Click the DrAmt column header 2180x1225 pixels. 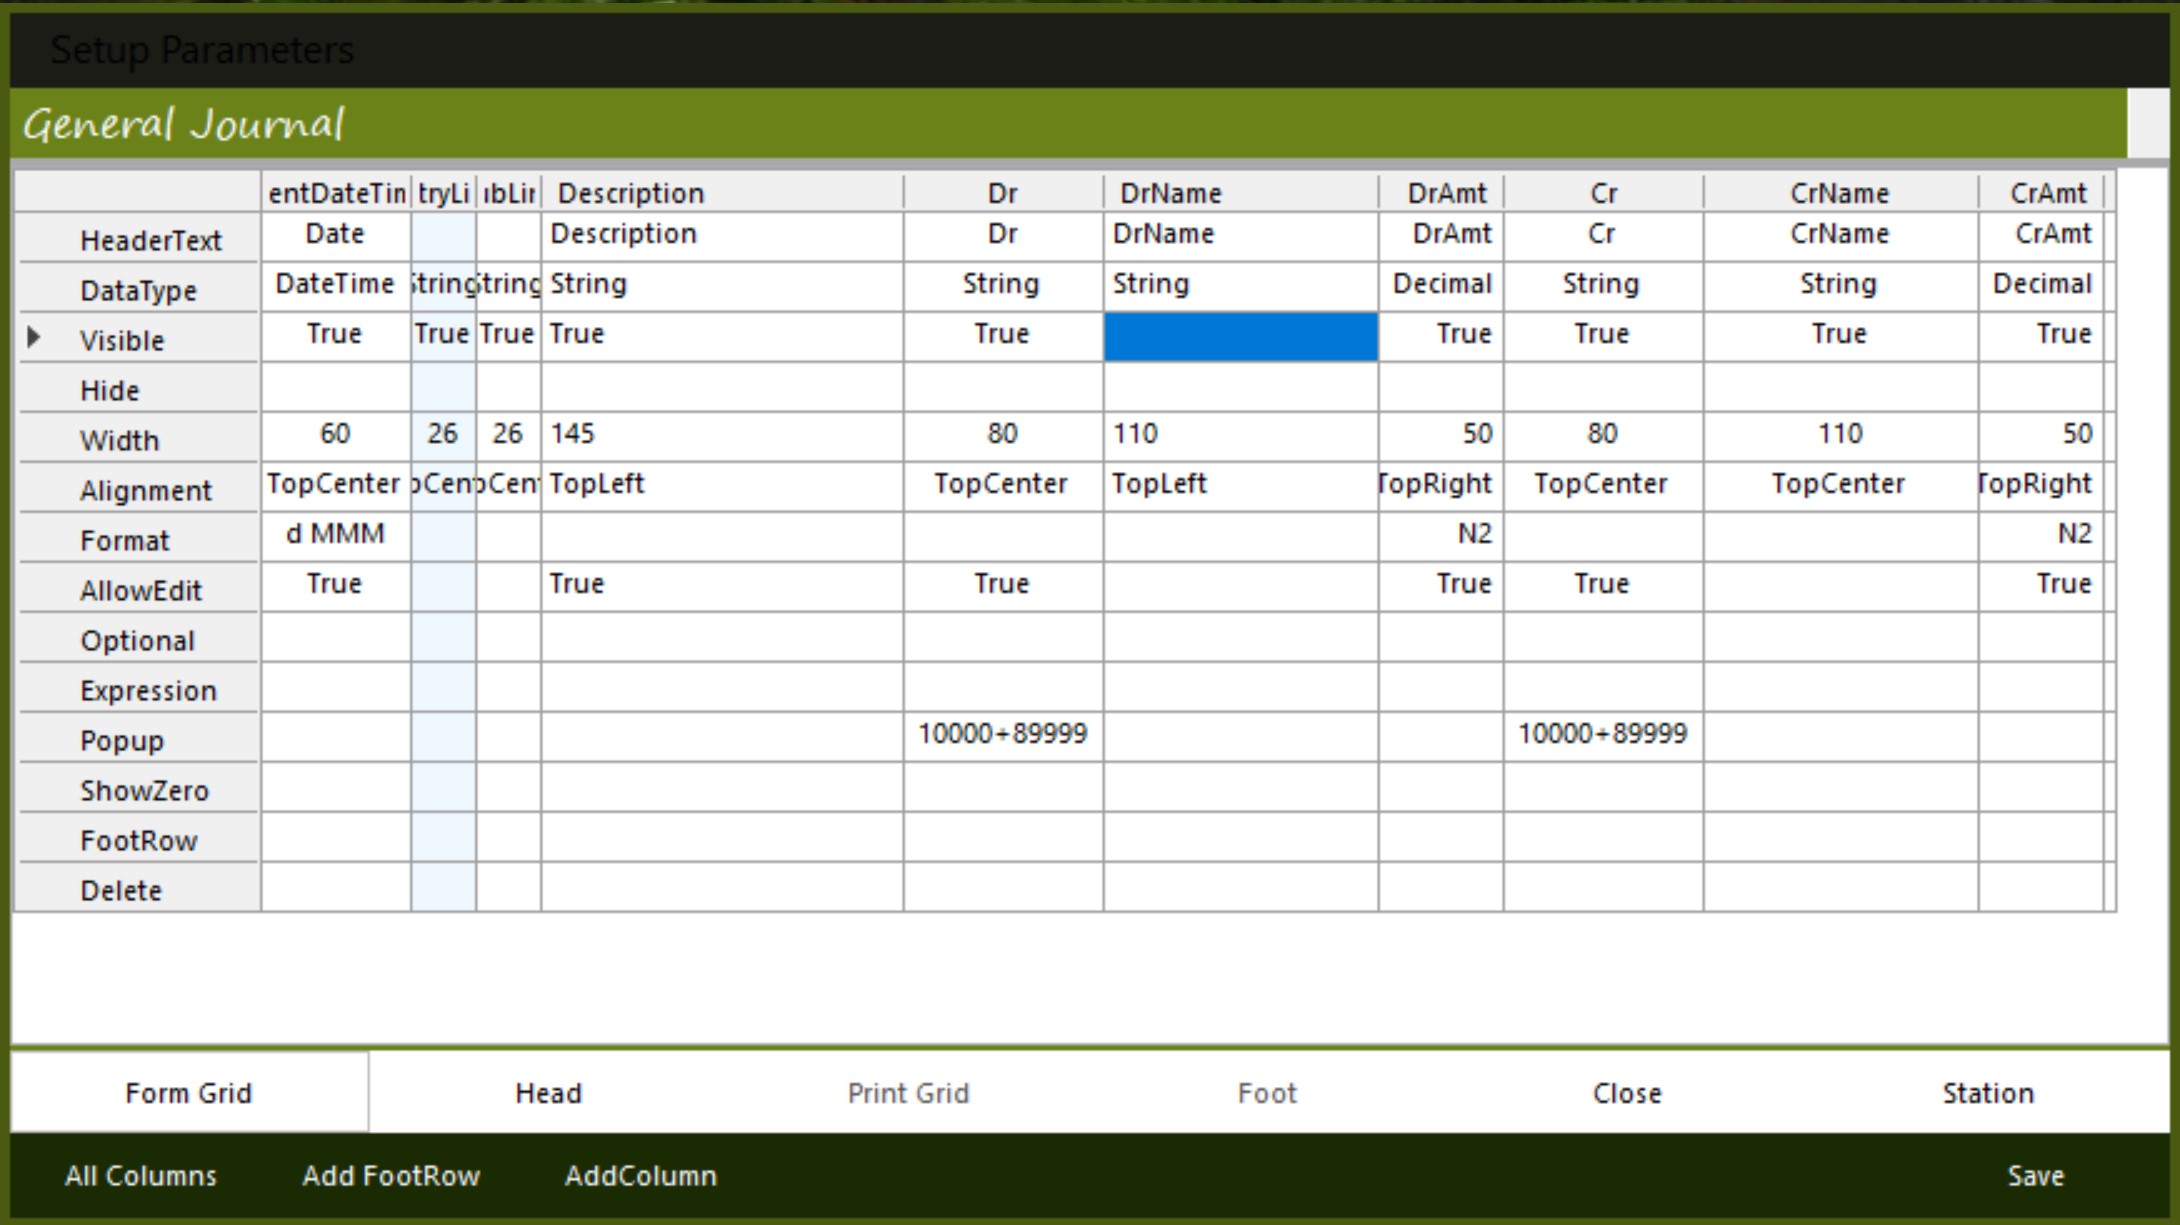coord(1440,193)
